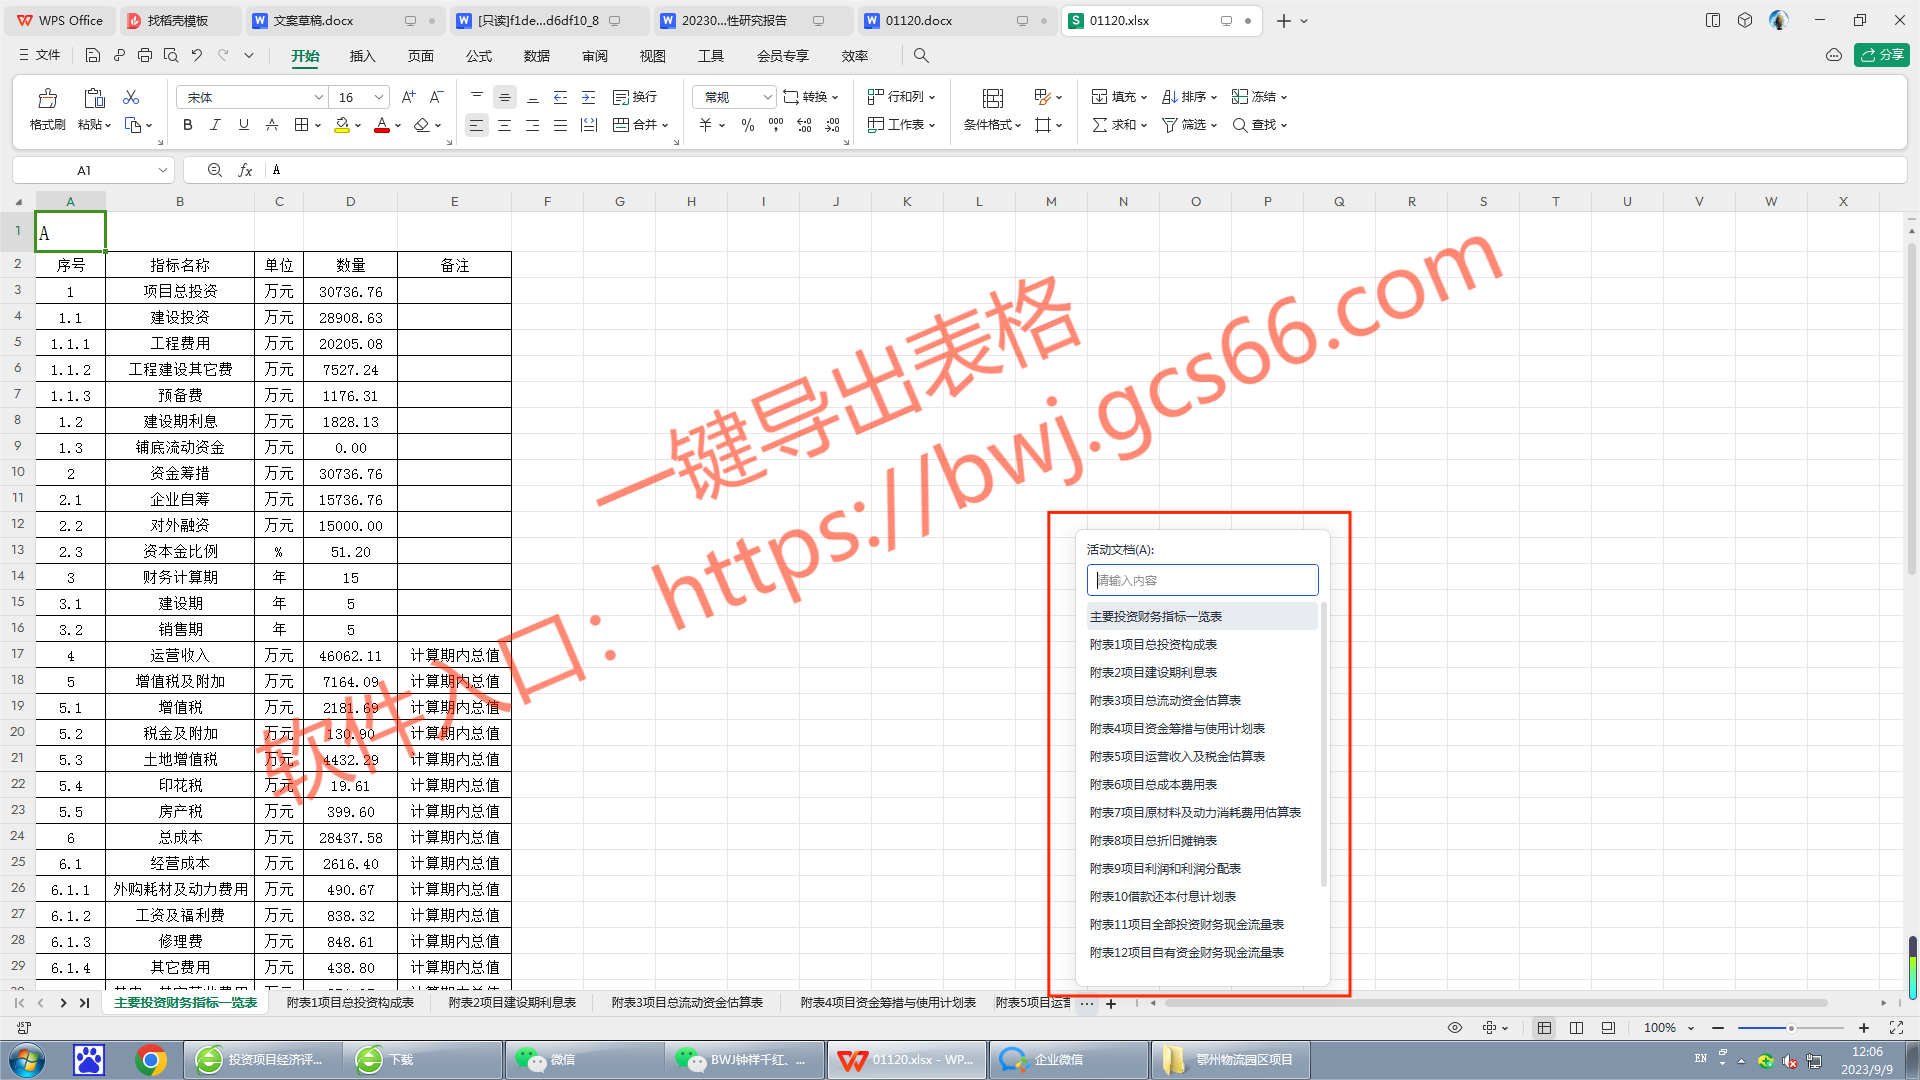
Task: Toggle bold formatting on selected cell
Action: click(x=187, y=125)
